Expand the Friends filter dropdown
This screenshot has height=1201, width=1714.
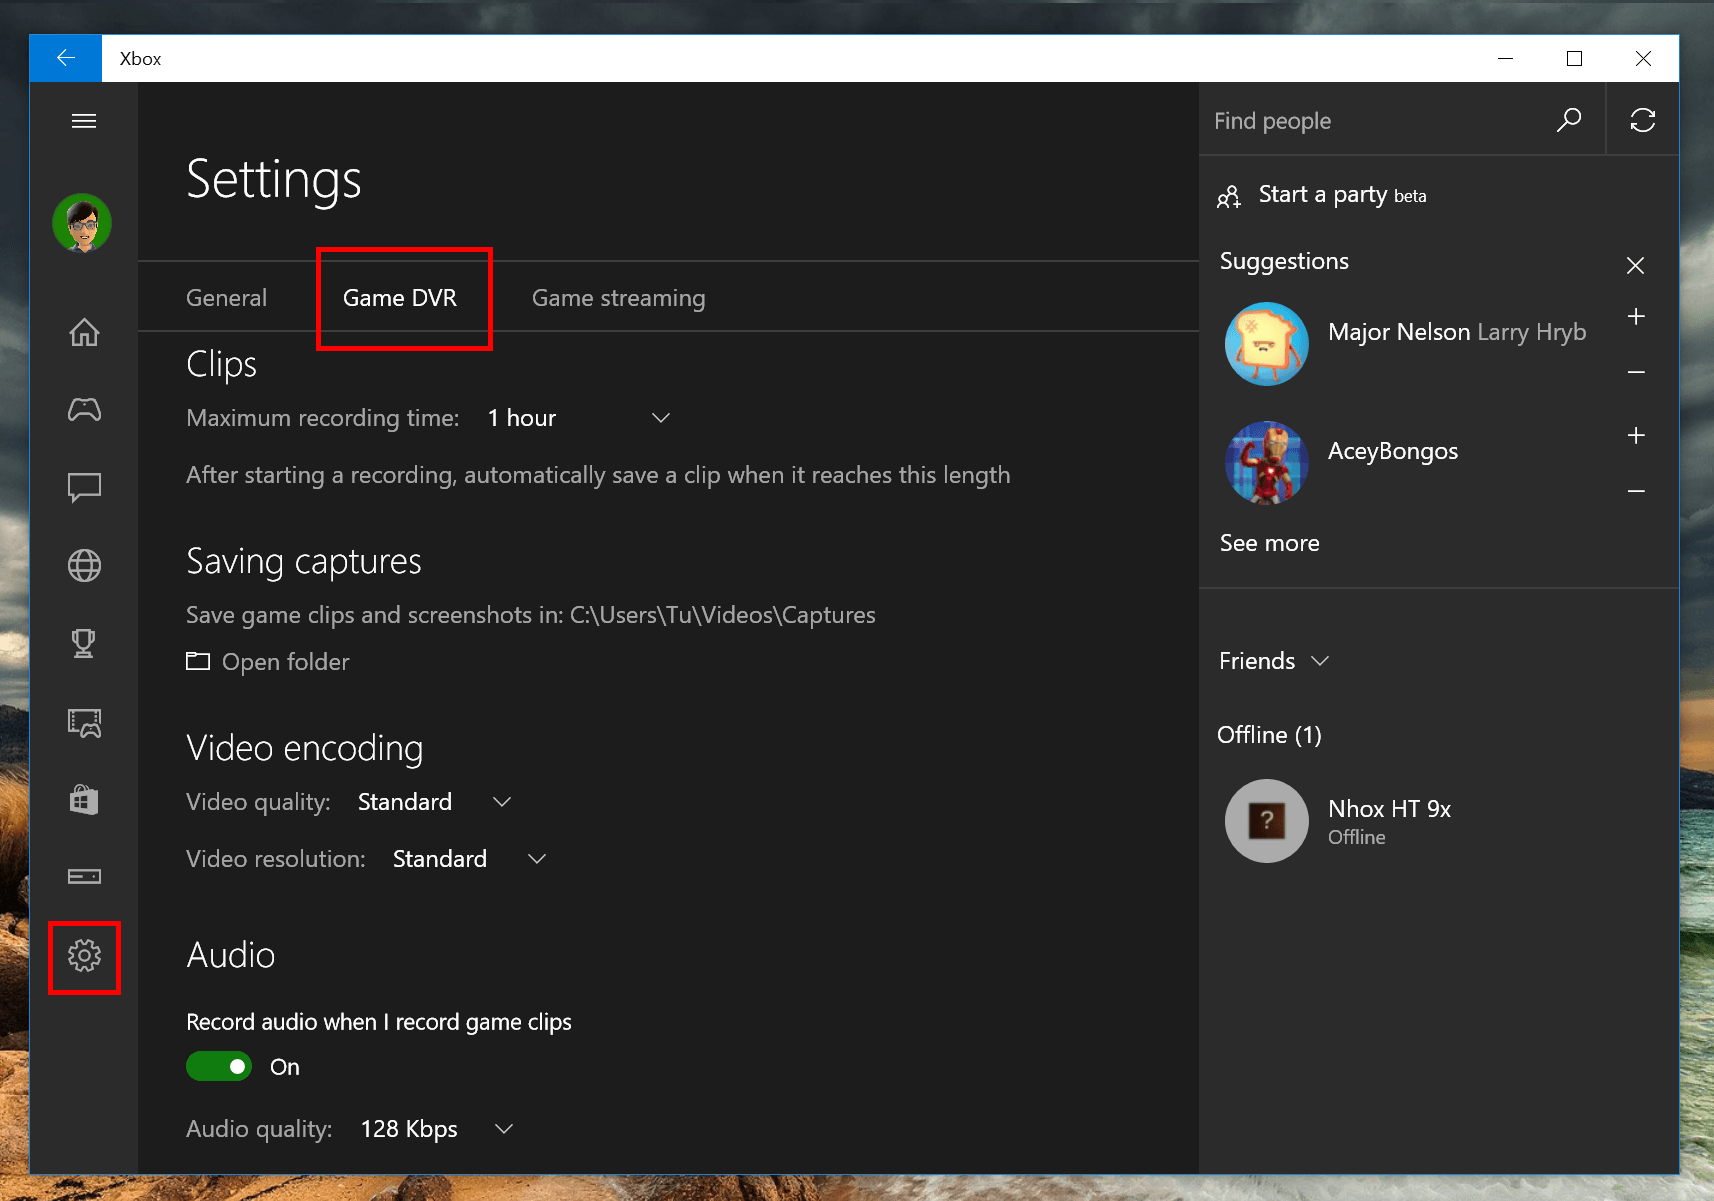1274,661
